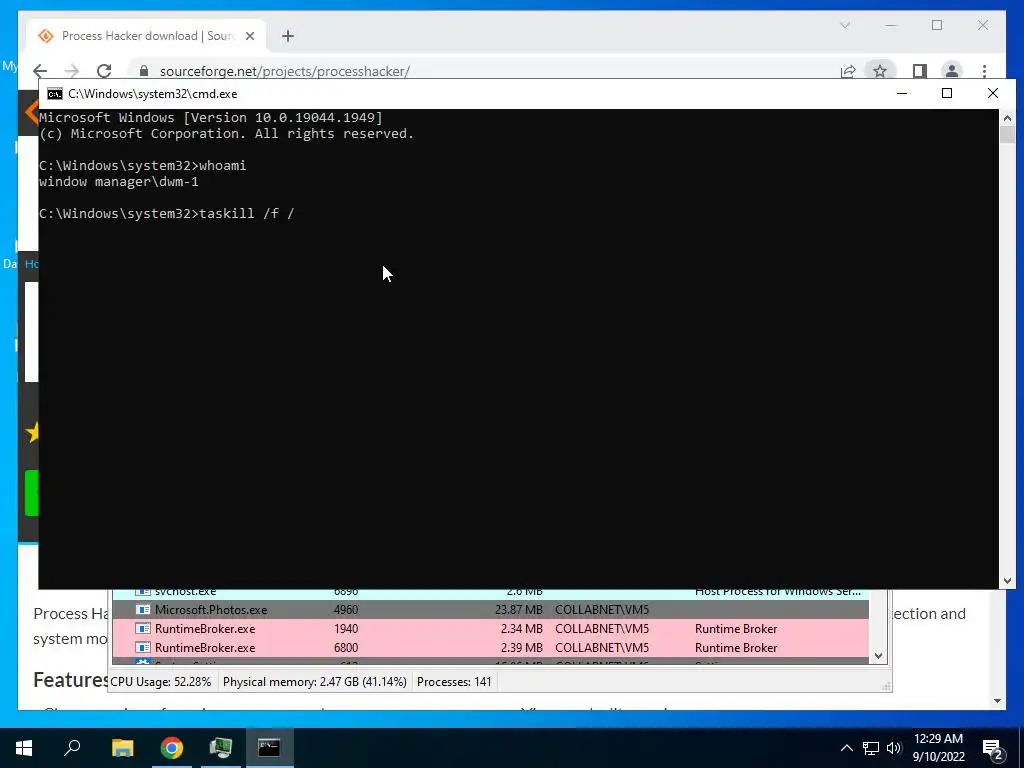Image resolution: width=1024 pixels, height=768 pixels.
Task: Open volume tray icon
Action: [894, 748]
